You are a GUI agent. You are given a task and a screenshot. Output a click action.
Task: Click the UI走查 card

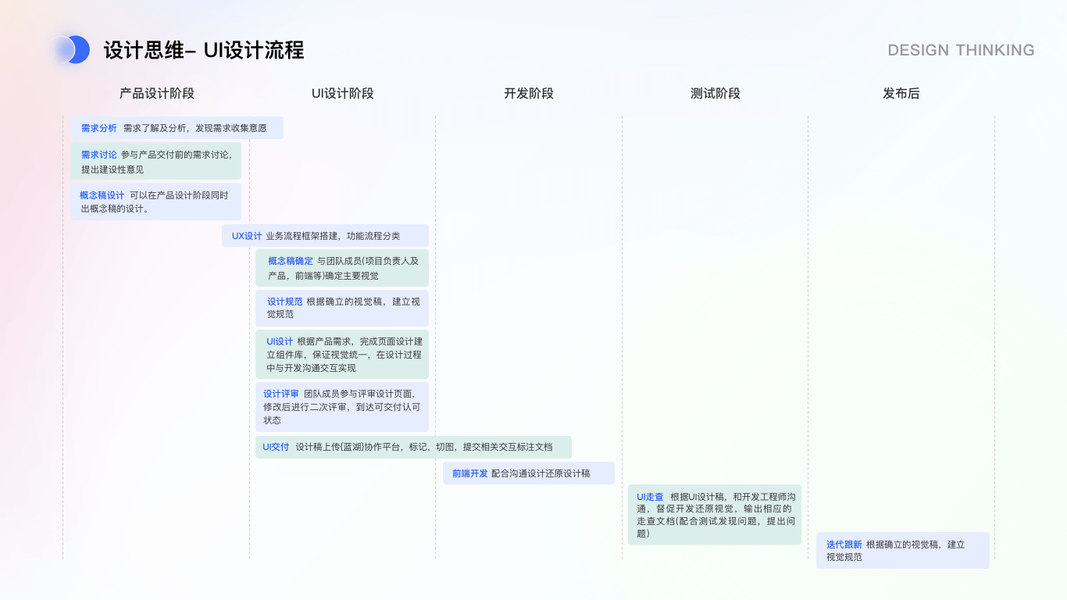click(x=715, y=514)
